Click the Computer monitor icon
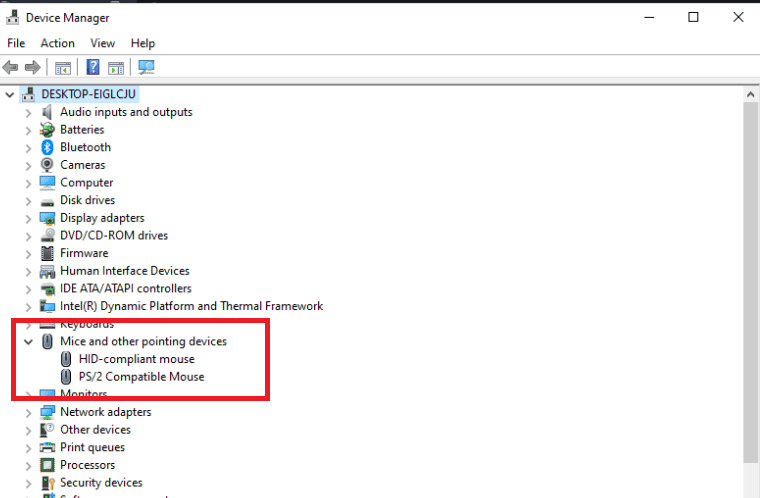The image size is (760, 498). pyautogui.click(x=47, y=182)
